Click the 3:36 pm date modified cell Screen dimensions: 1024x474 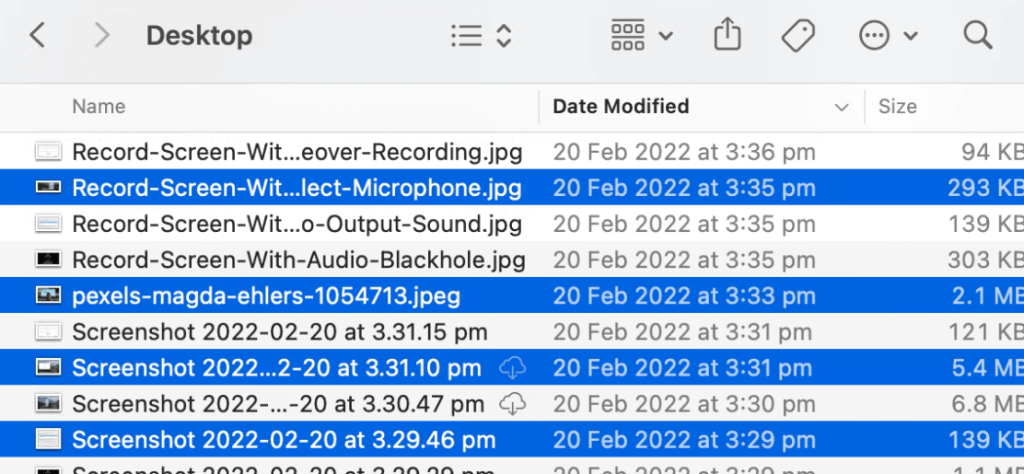(x=684, y=152)
